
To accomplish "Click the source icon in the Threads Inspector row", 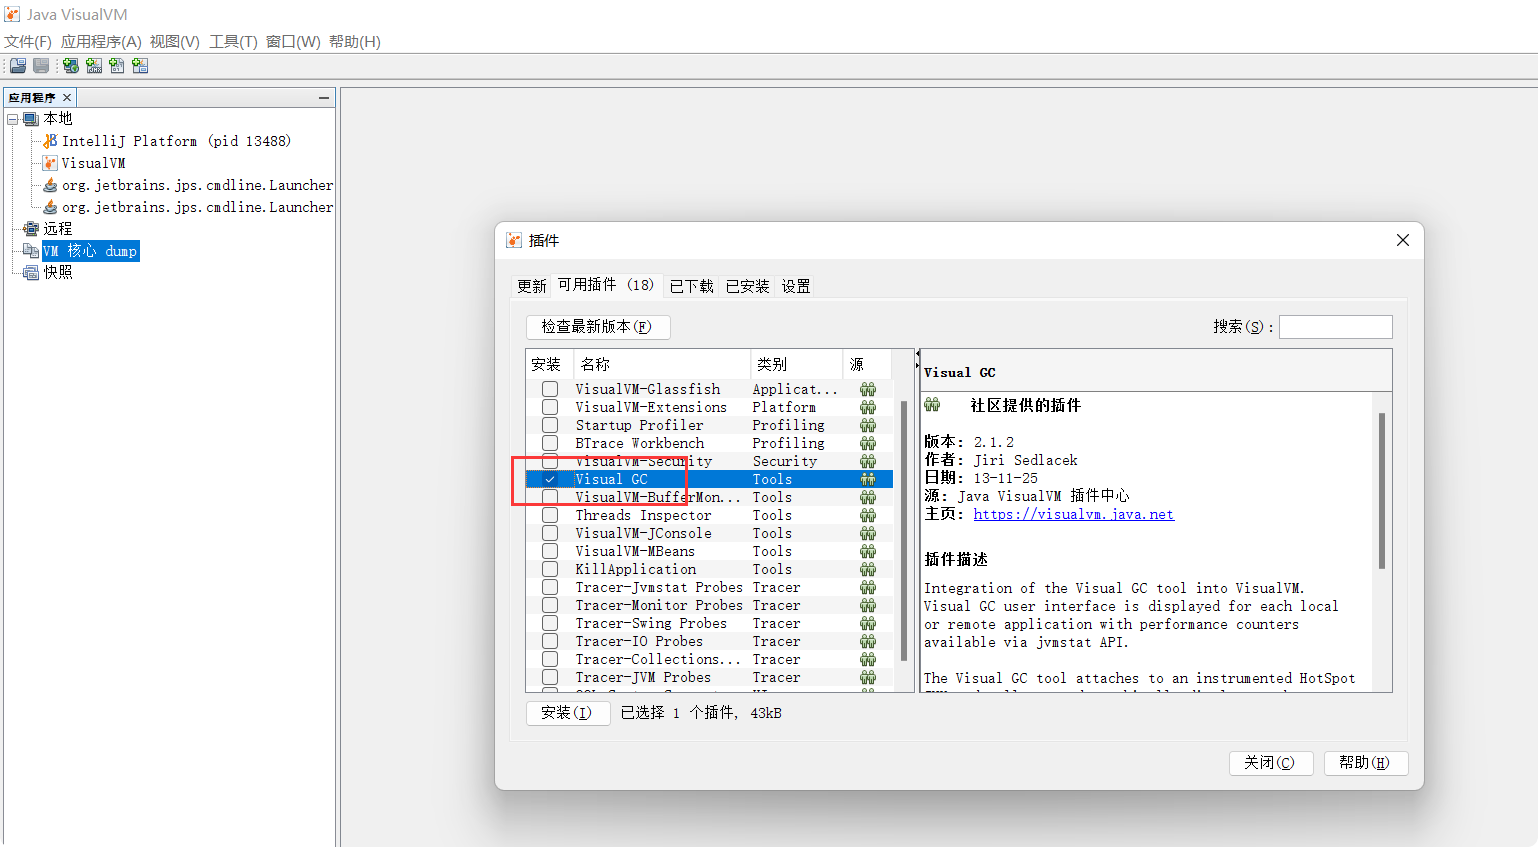I will coord(868,515).
